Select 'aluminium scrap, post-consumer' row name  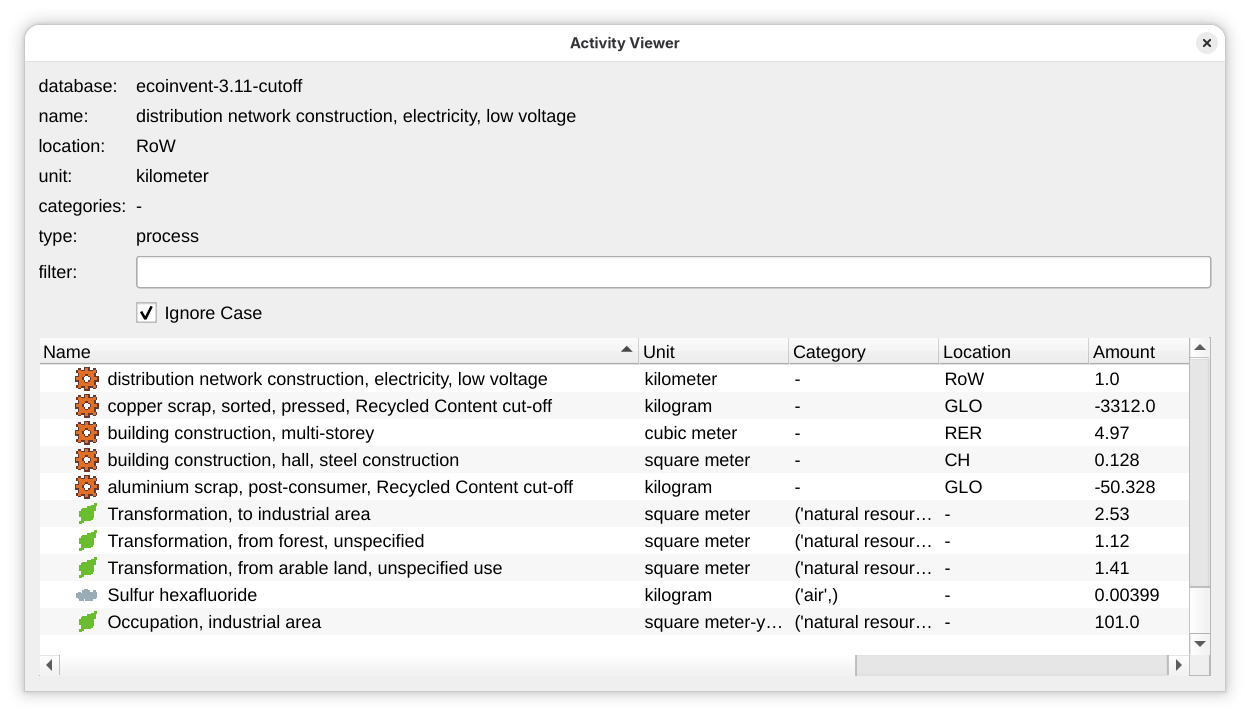click(341, 487)
